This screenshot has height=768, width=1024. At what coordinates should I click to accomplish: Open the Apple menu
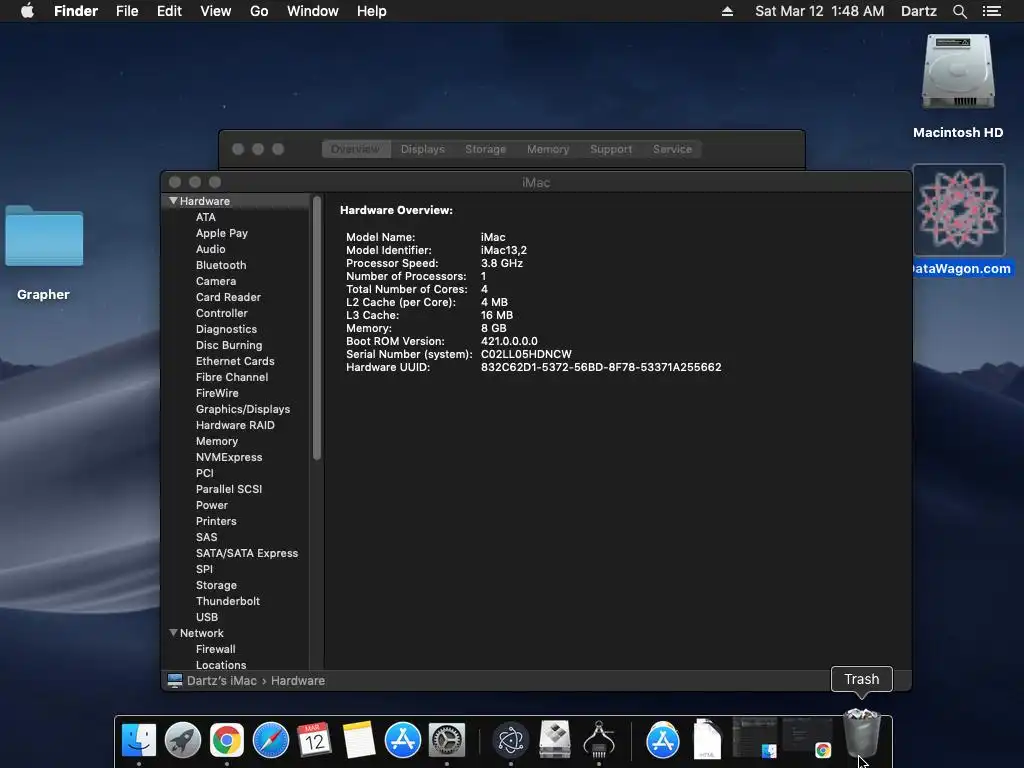pyautogui.click(x=27, y=11)
